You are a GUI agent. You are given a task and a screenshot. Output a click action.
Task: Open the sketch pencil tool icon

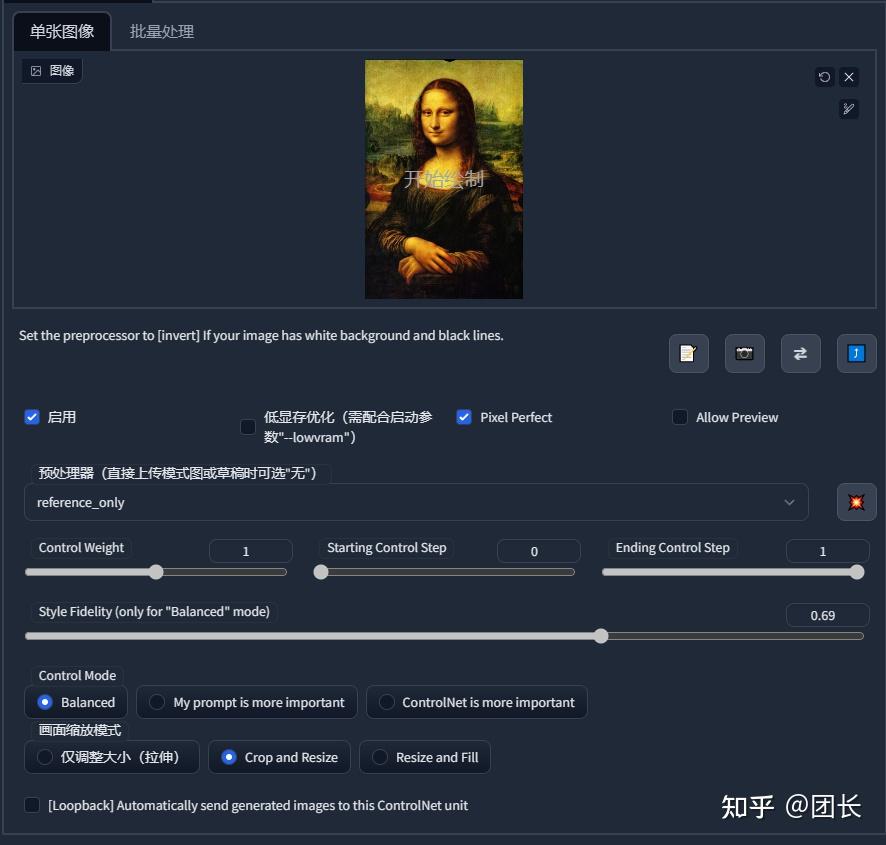[849, 109]
